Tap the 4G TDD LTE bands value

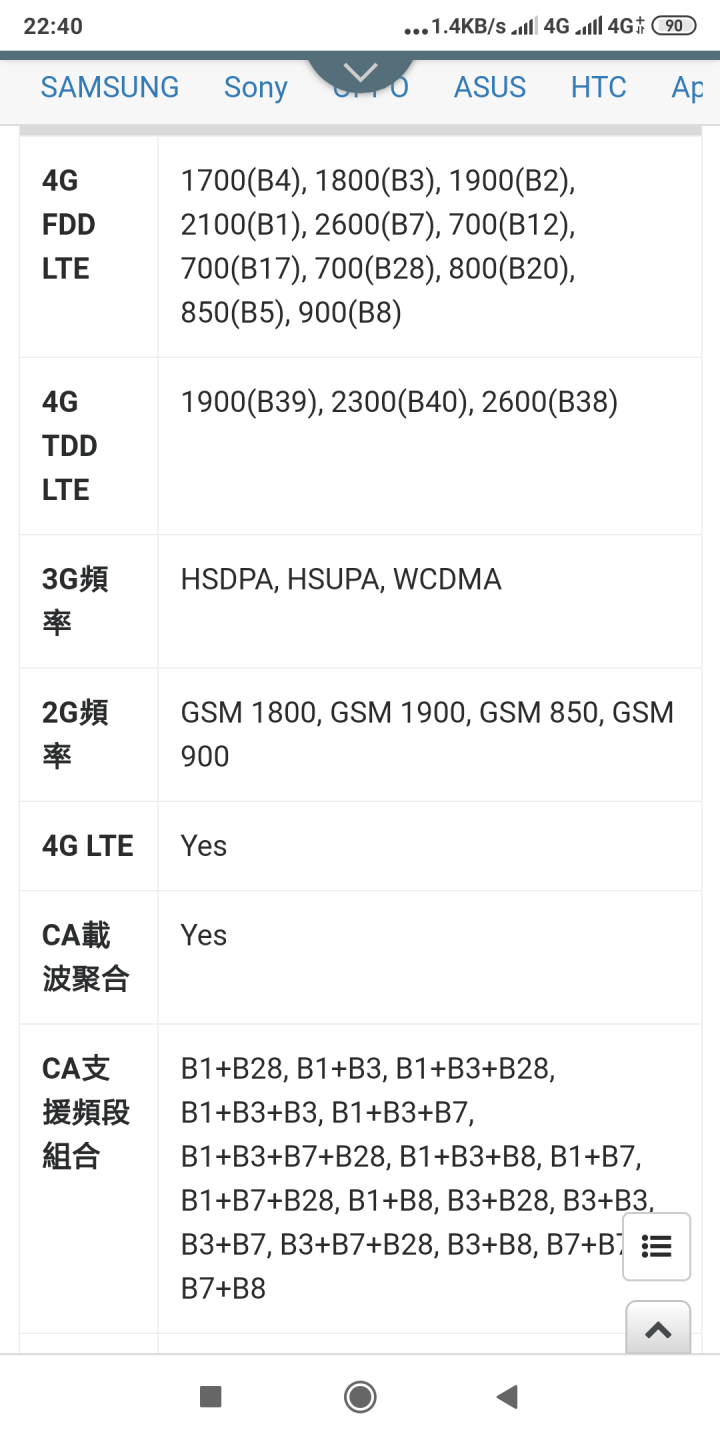tap(399, 402)
